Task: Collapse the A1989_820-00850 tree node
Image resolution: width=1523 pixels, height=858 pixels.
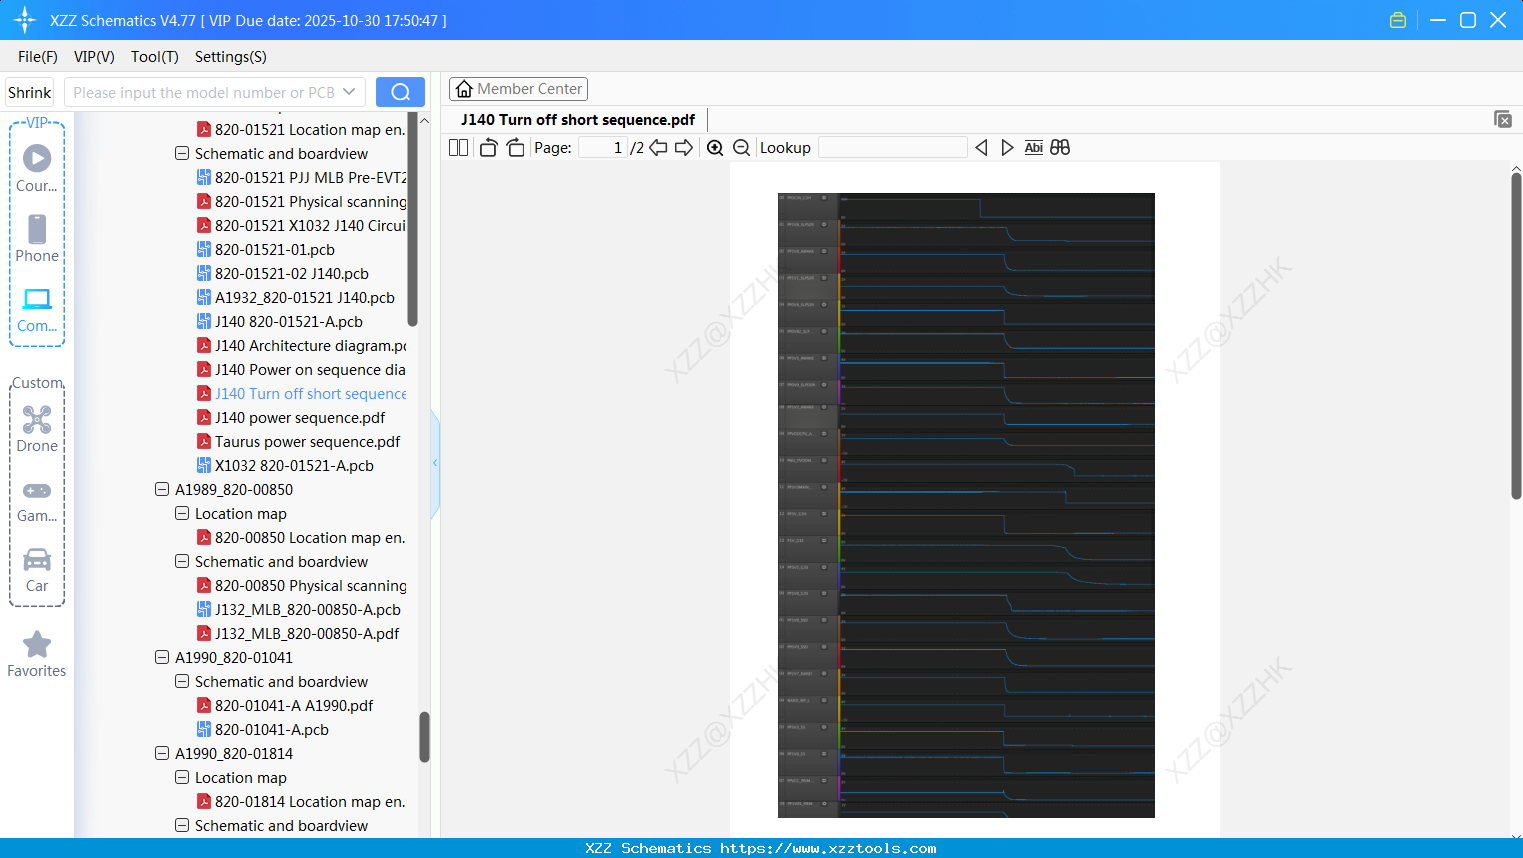Action: click(x=162, y=489)
